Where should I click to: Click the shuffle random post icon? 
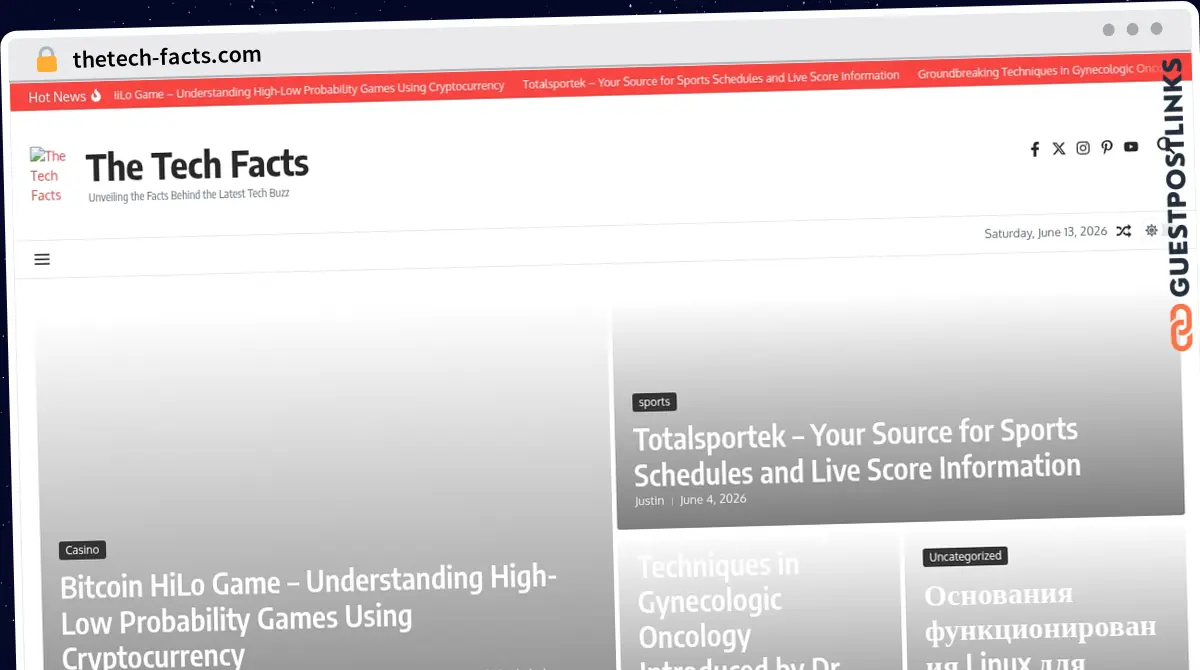[x=1124, y=231]
